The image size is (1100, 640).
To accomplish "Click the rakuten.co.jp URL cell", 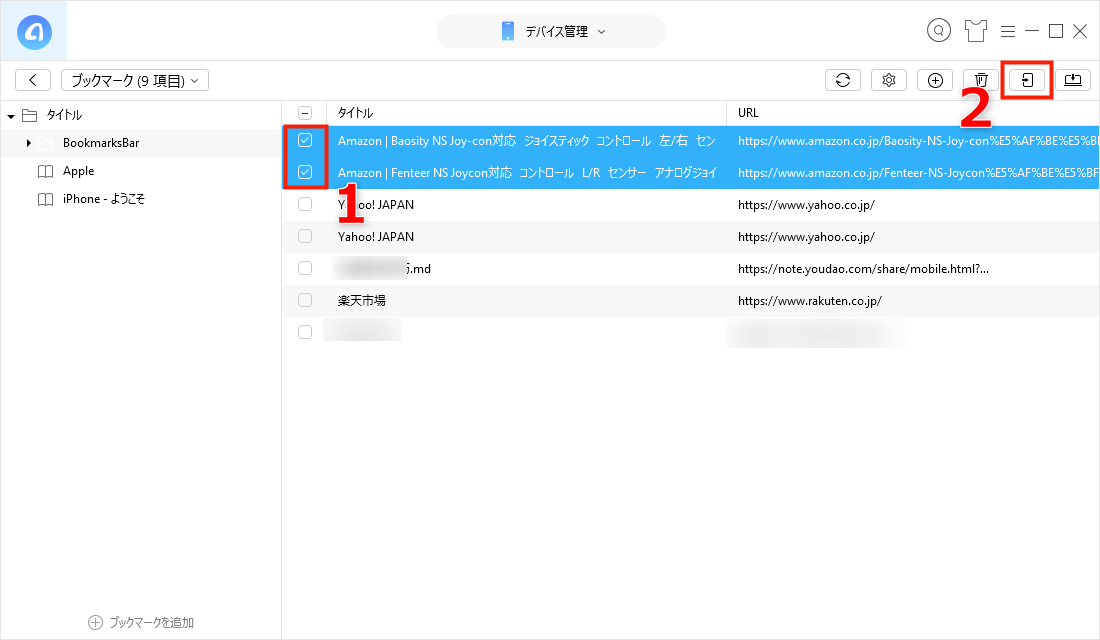I will pos(810,301).
